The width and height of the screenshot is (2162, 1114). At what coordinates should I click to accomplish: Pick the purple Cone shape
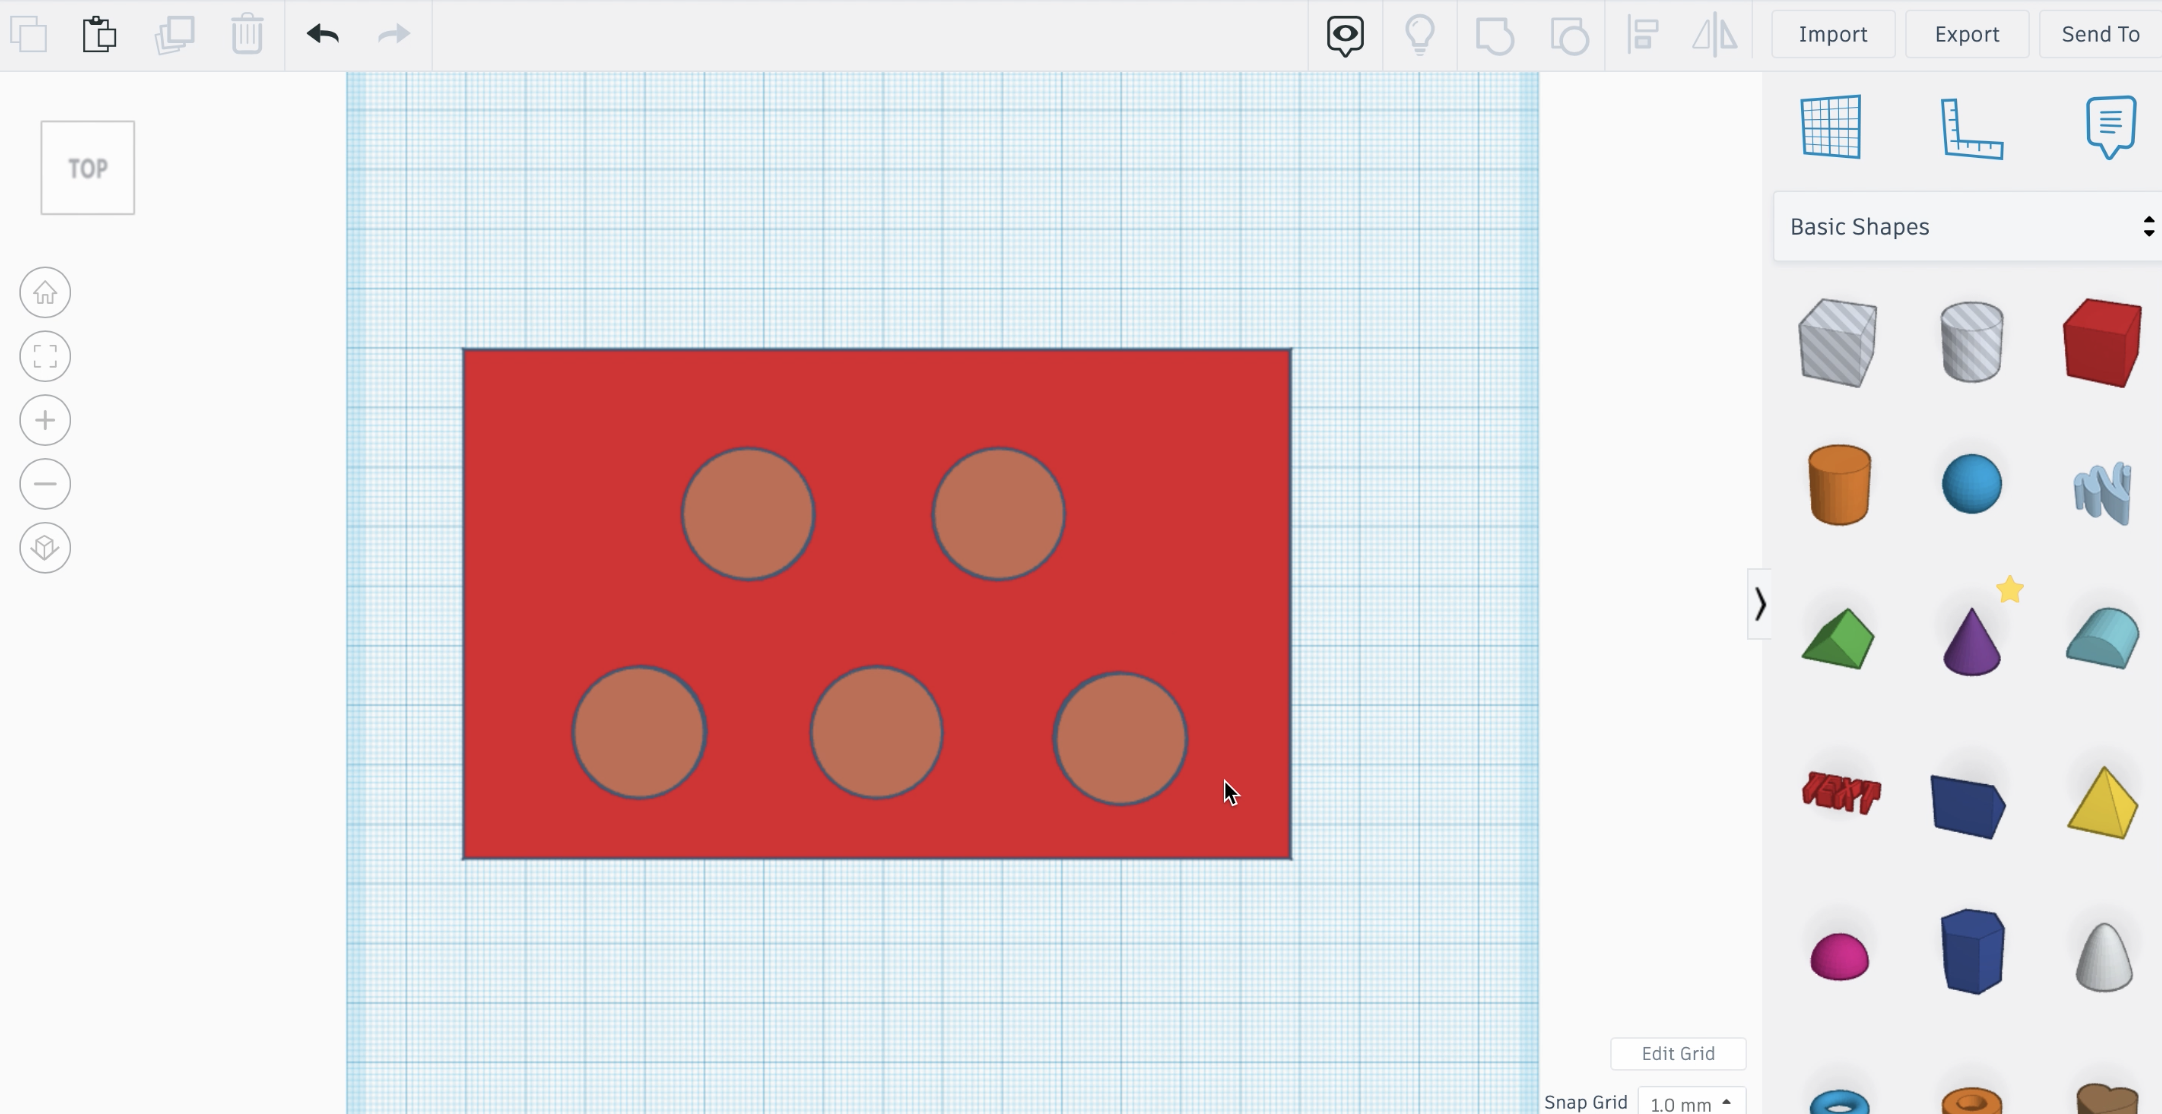coord(1972,642)
